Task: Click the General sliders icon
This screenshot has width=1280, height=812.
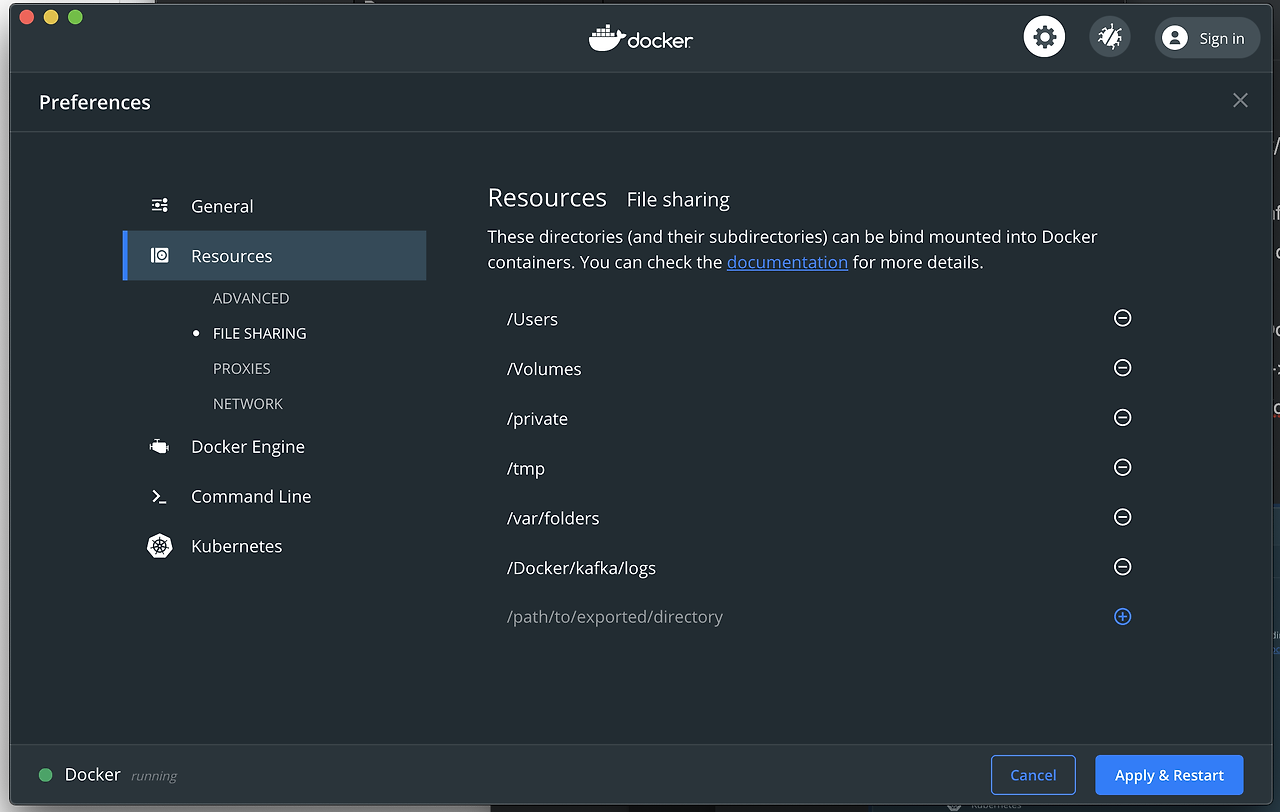Action: [x=160, y=205]
